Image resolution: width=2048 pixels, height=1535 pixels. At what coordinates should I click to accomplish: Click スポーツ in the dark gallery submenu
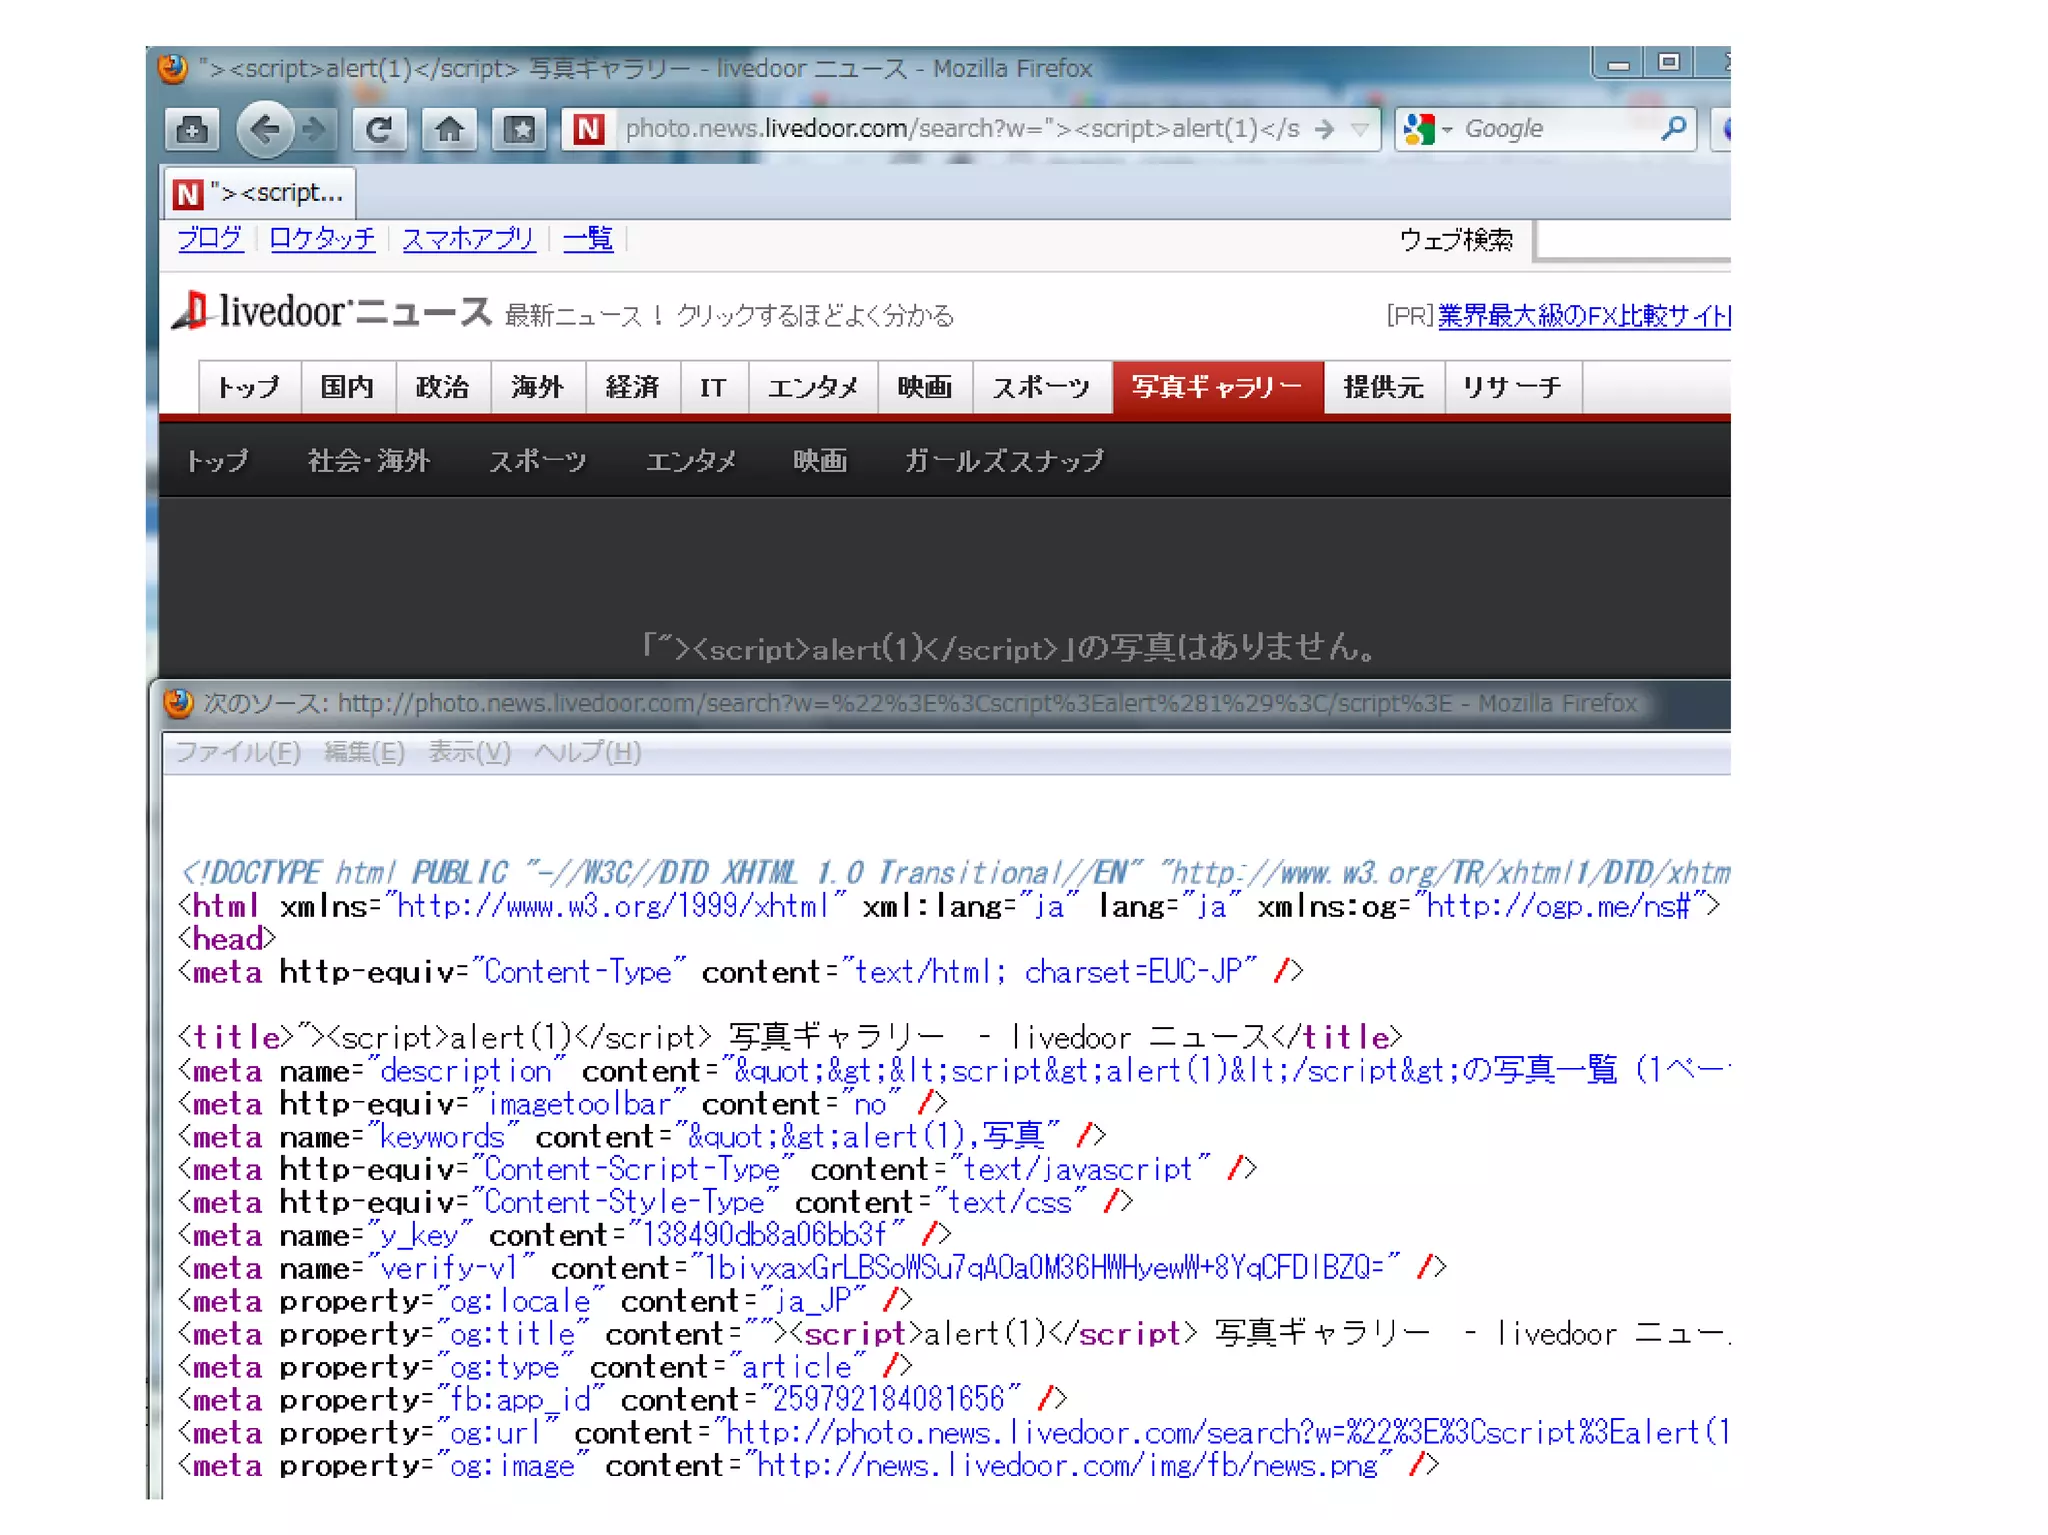tap(537, 461)
